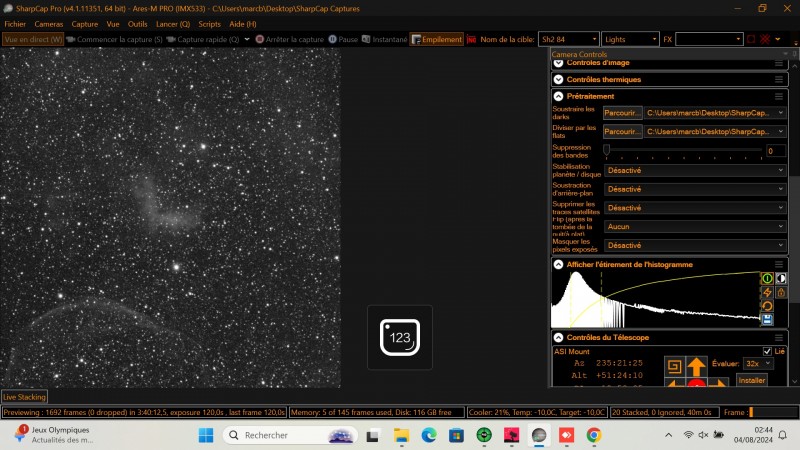Open menu lines icon of Contrôles du Télescope
800x450 pixels.
(x=779, y=338)
